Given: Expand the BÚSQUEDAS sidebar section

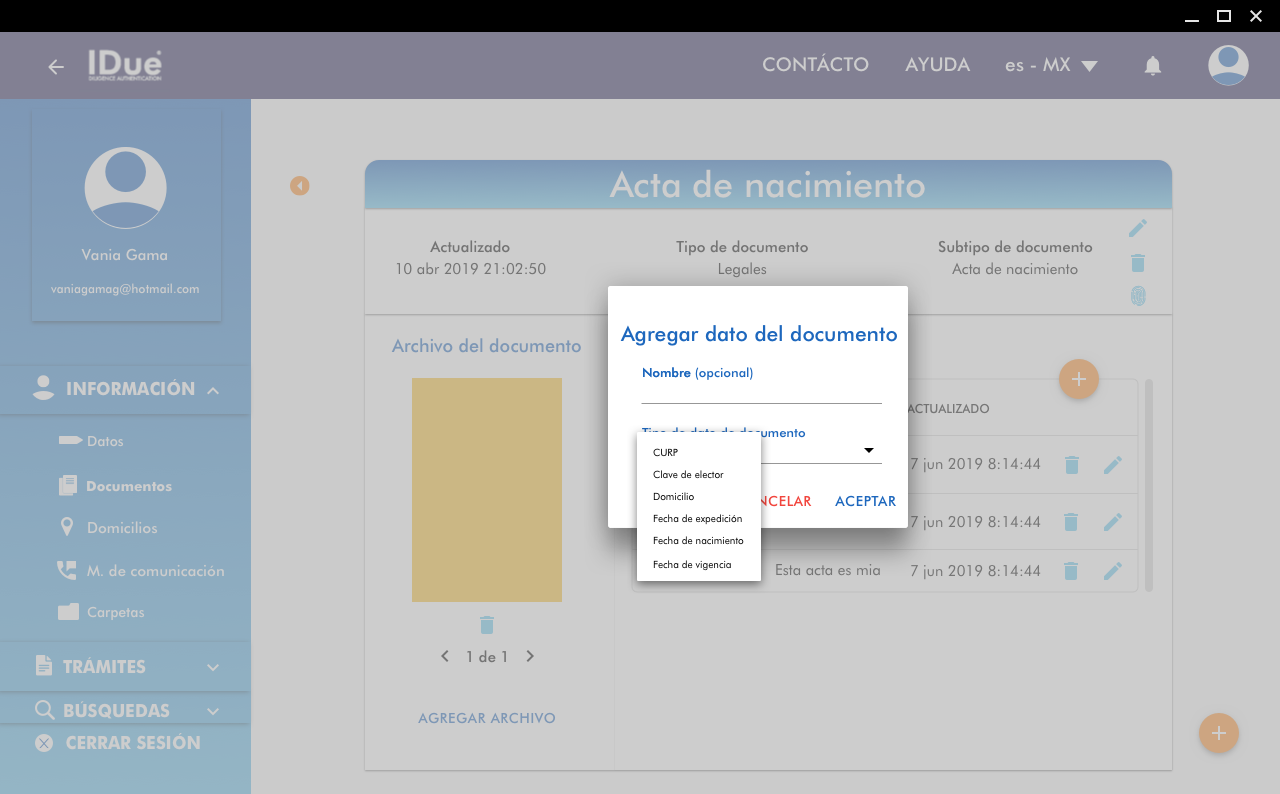Looking at the screenshot, I should [x=213, y=711].
